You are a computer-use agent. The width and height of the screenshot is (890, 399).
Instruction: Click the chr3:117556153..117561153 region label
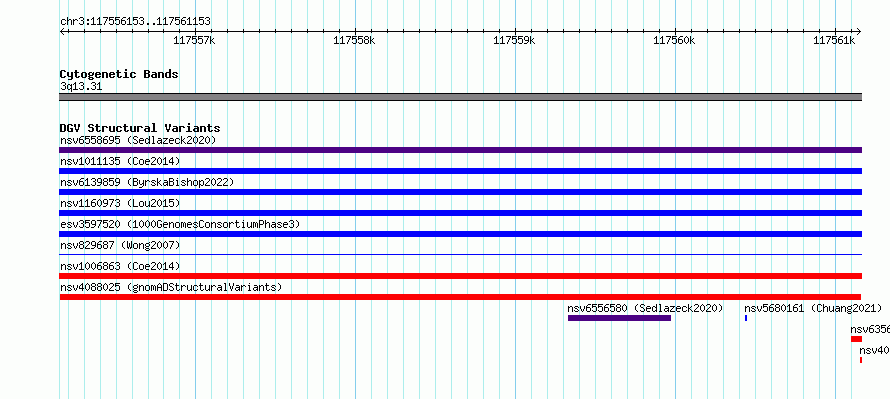[x=135, y=22]
